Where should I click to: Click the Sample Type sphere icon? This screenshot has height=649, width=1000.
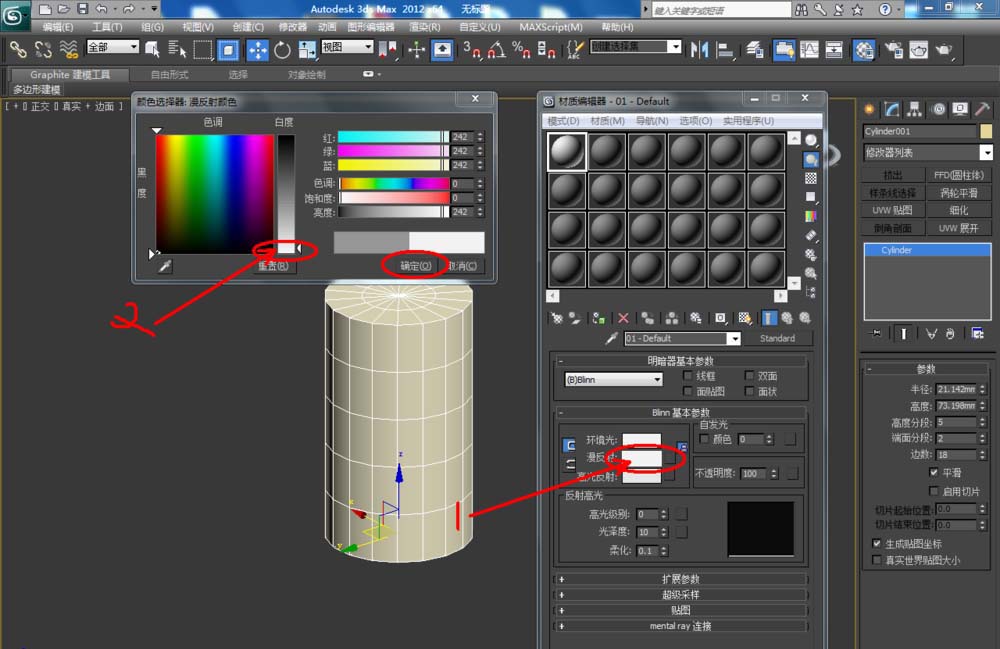811,140
